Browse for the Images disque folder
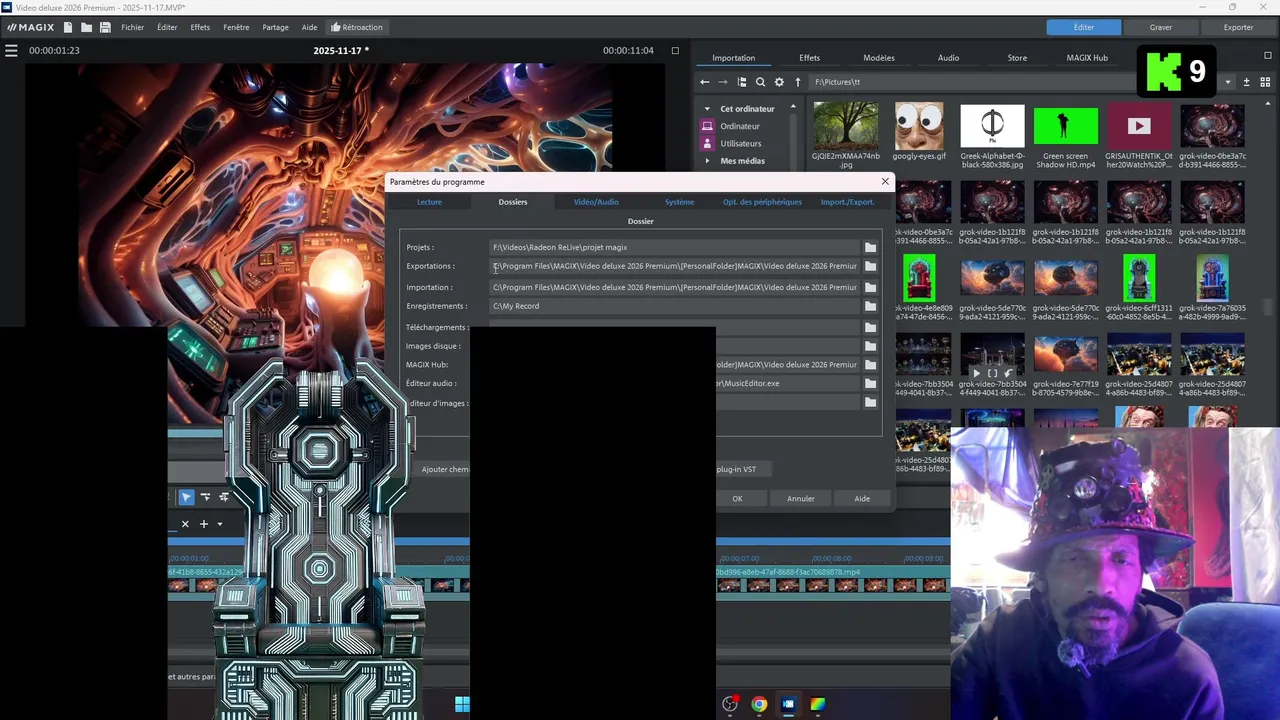Image resolution: width=1280 pixels, height=720 pixels. [x=870, y=346]
